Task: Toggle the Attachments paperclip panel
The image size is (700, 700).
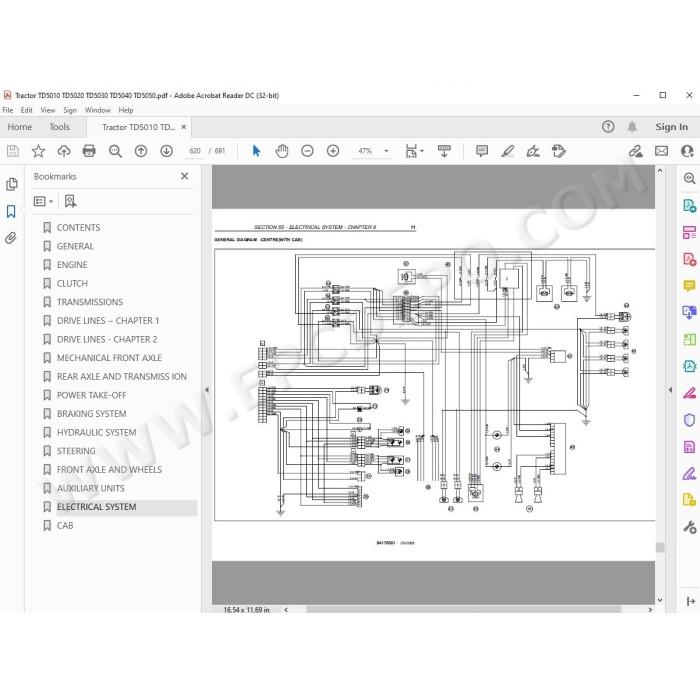Action: (x=11, y=238)
